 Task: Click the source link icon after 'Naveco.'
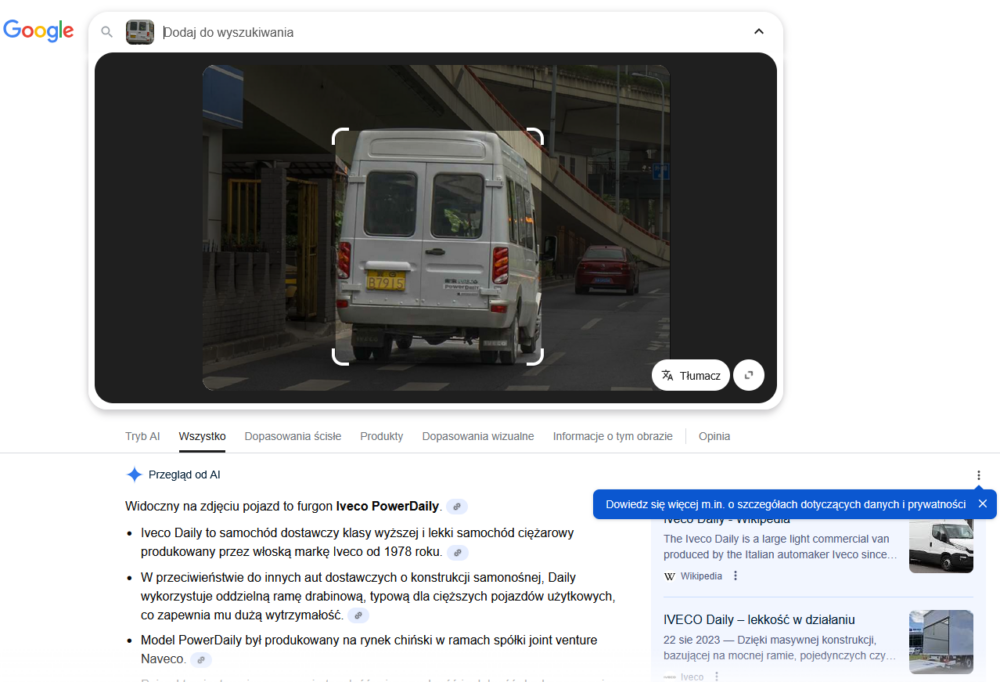click(x=201, y=660)
